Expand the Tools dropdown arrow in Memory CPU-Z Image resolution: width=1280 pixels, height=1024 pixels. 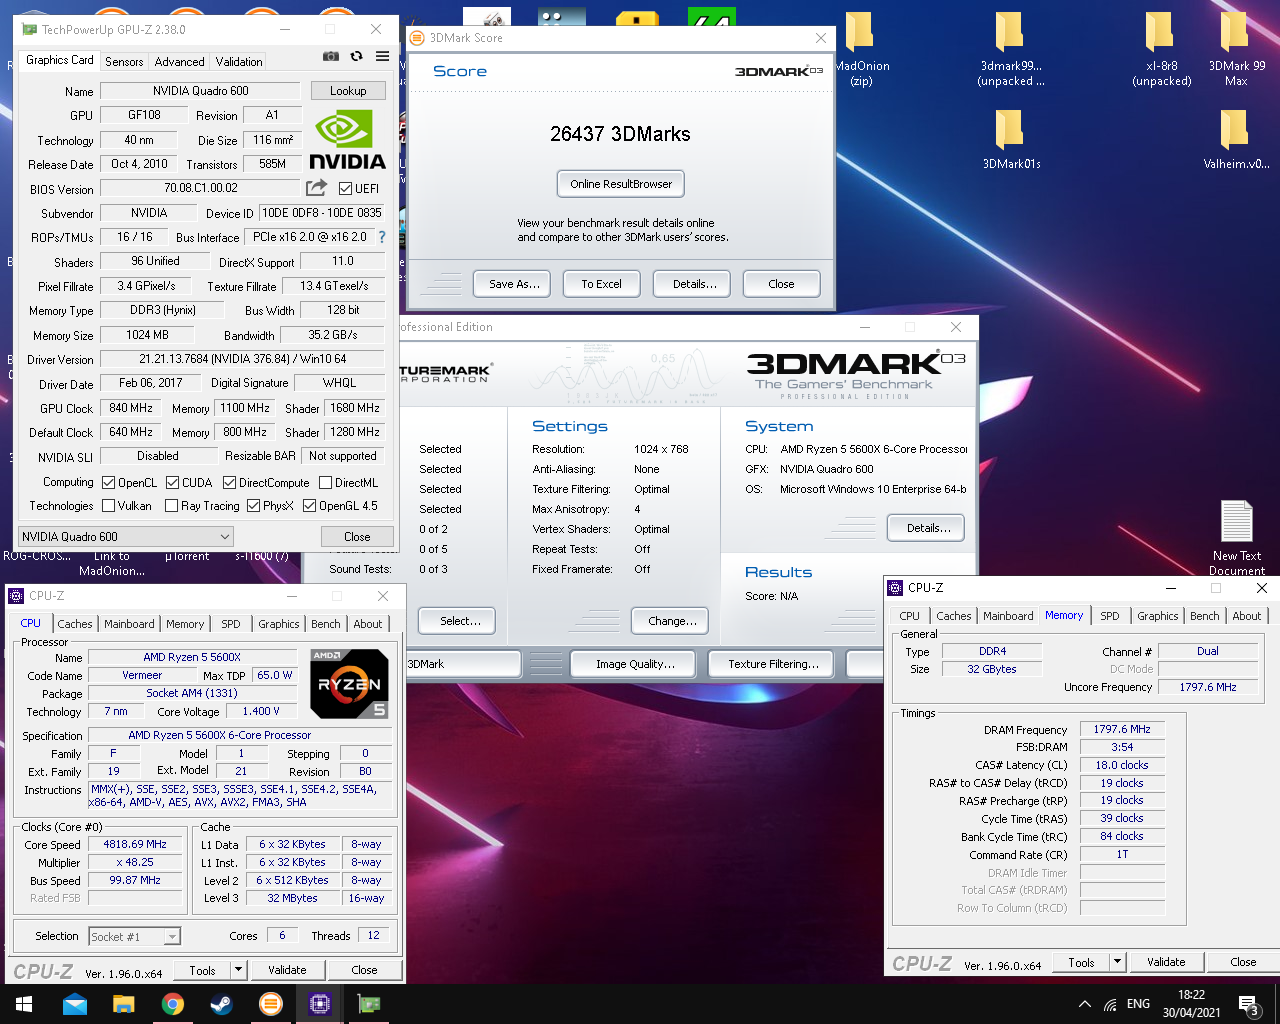click(1117, 962)
